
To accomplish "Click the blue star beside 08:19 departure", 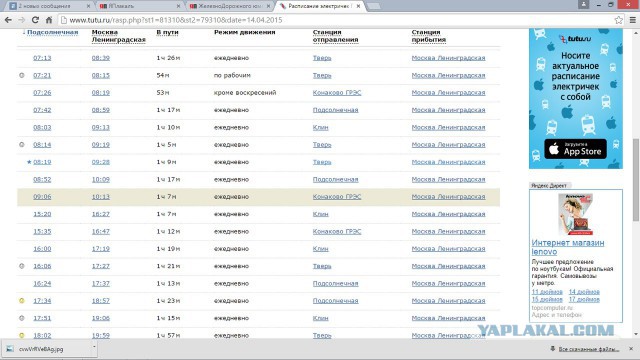I will (29, 162).
